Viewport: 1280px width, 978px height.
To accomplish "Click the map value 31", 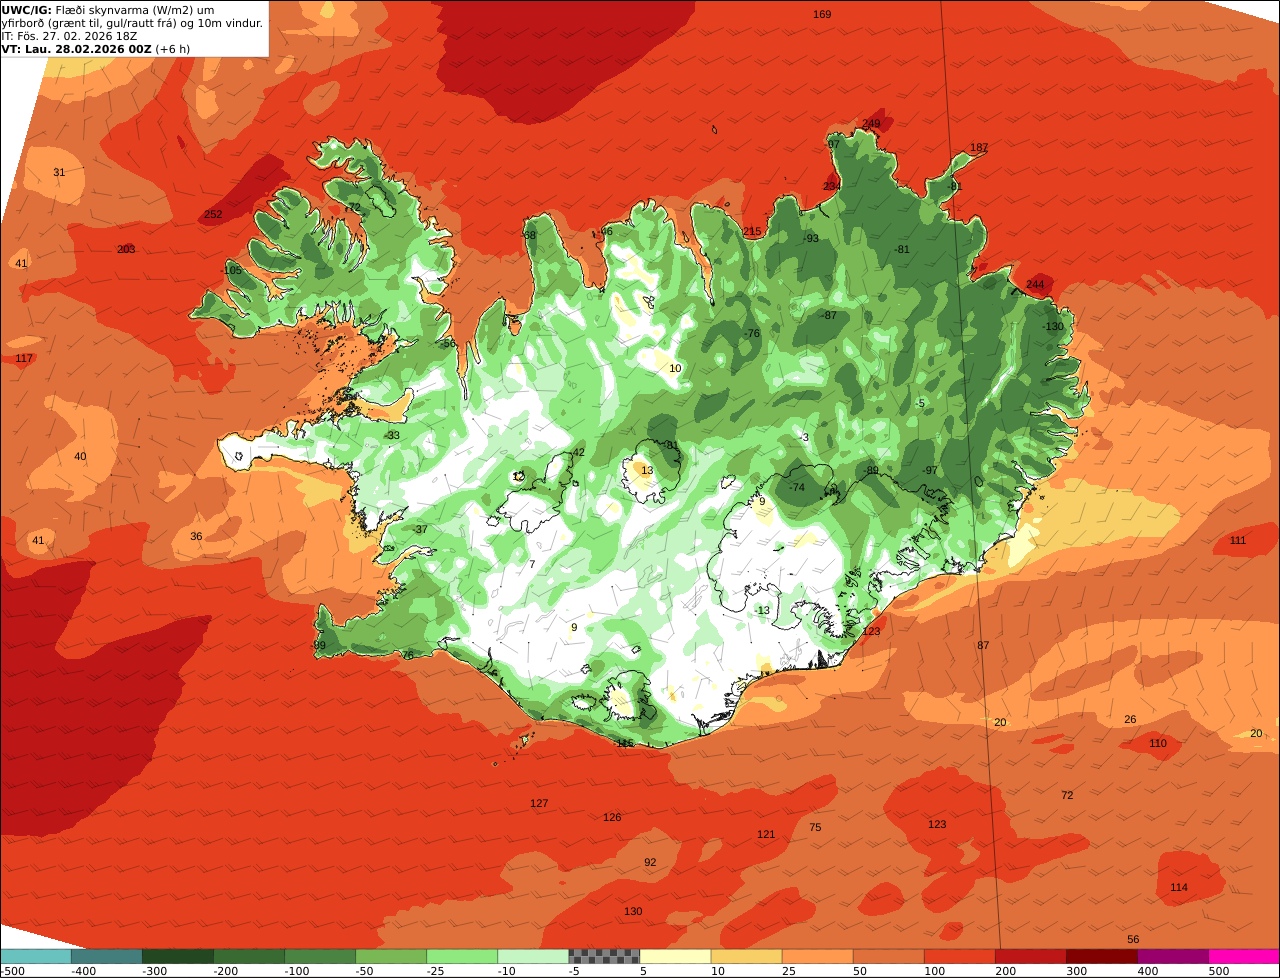I will pyautogui.click(x=59, y=172).
